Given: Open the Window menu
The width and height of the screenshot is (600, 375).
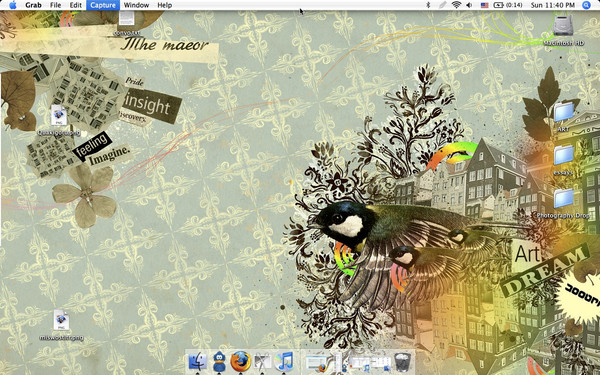Looking at the screenshot, I should pyautogui.click(x=136, y=5).
